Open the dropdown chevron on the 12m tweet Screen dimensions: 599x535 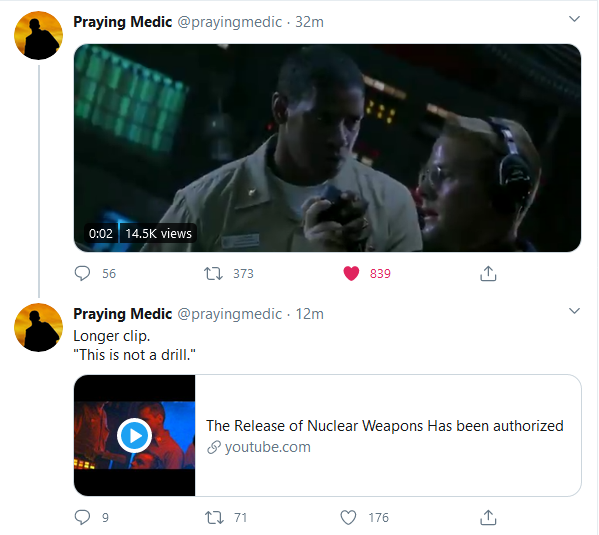click(574, 311)
